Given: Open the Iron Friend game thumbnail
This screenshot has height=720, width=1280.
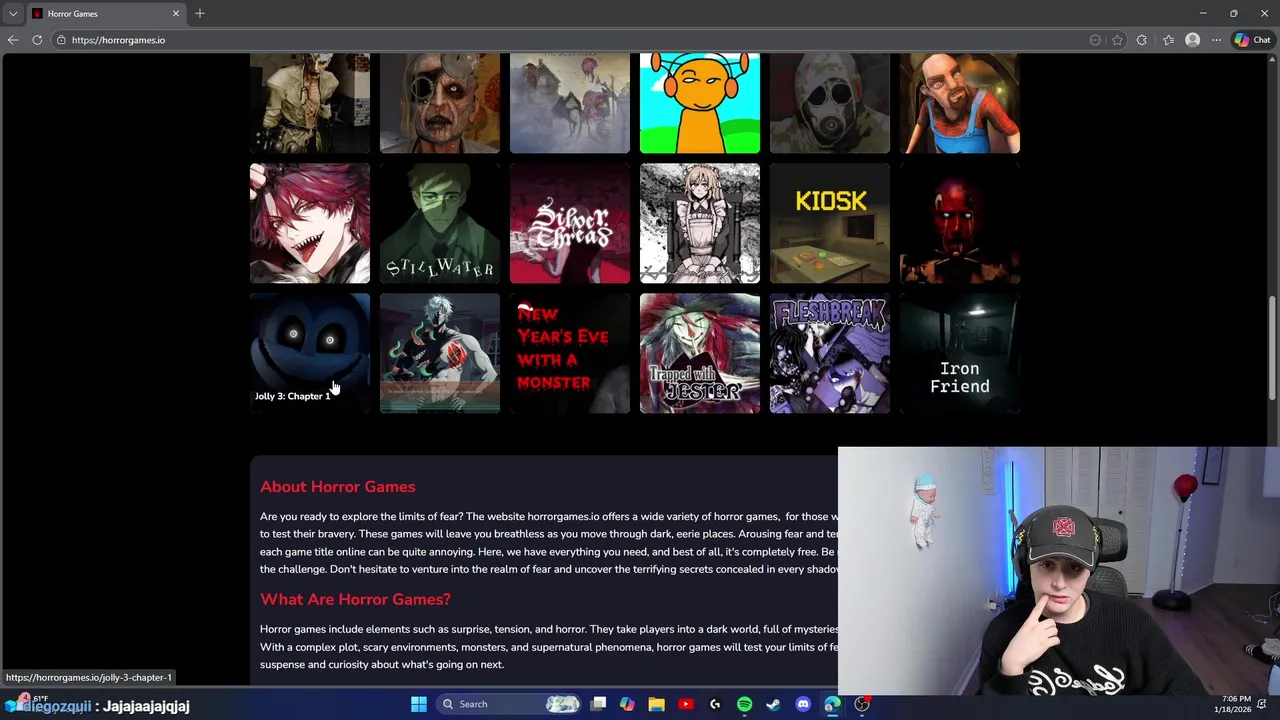Looking at the screenshot, I should (960, 353).
